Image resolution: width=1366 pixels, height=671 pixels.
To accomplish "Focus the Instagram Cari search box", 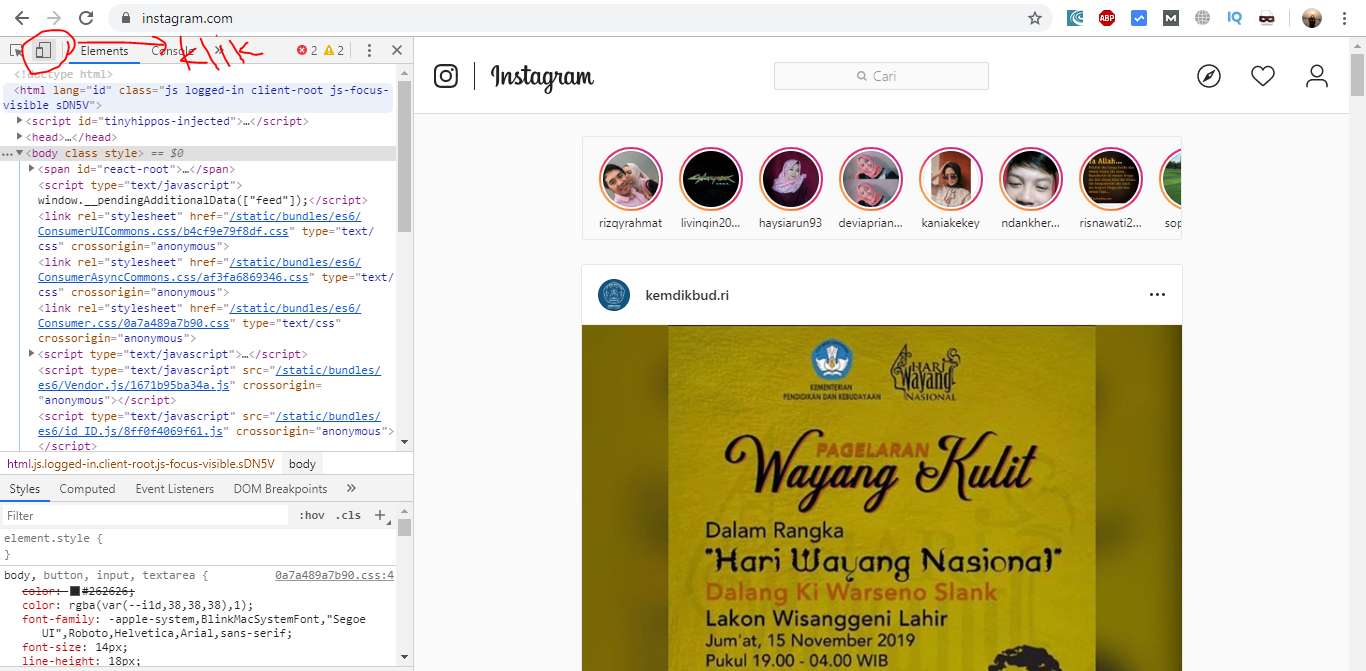I will [881, 76].
